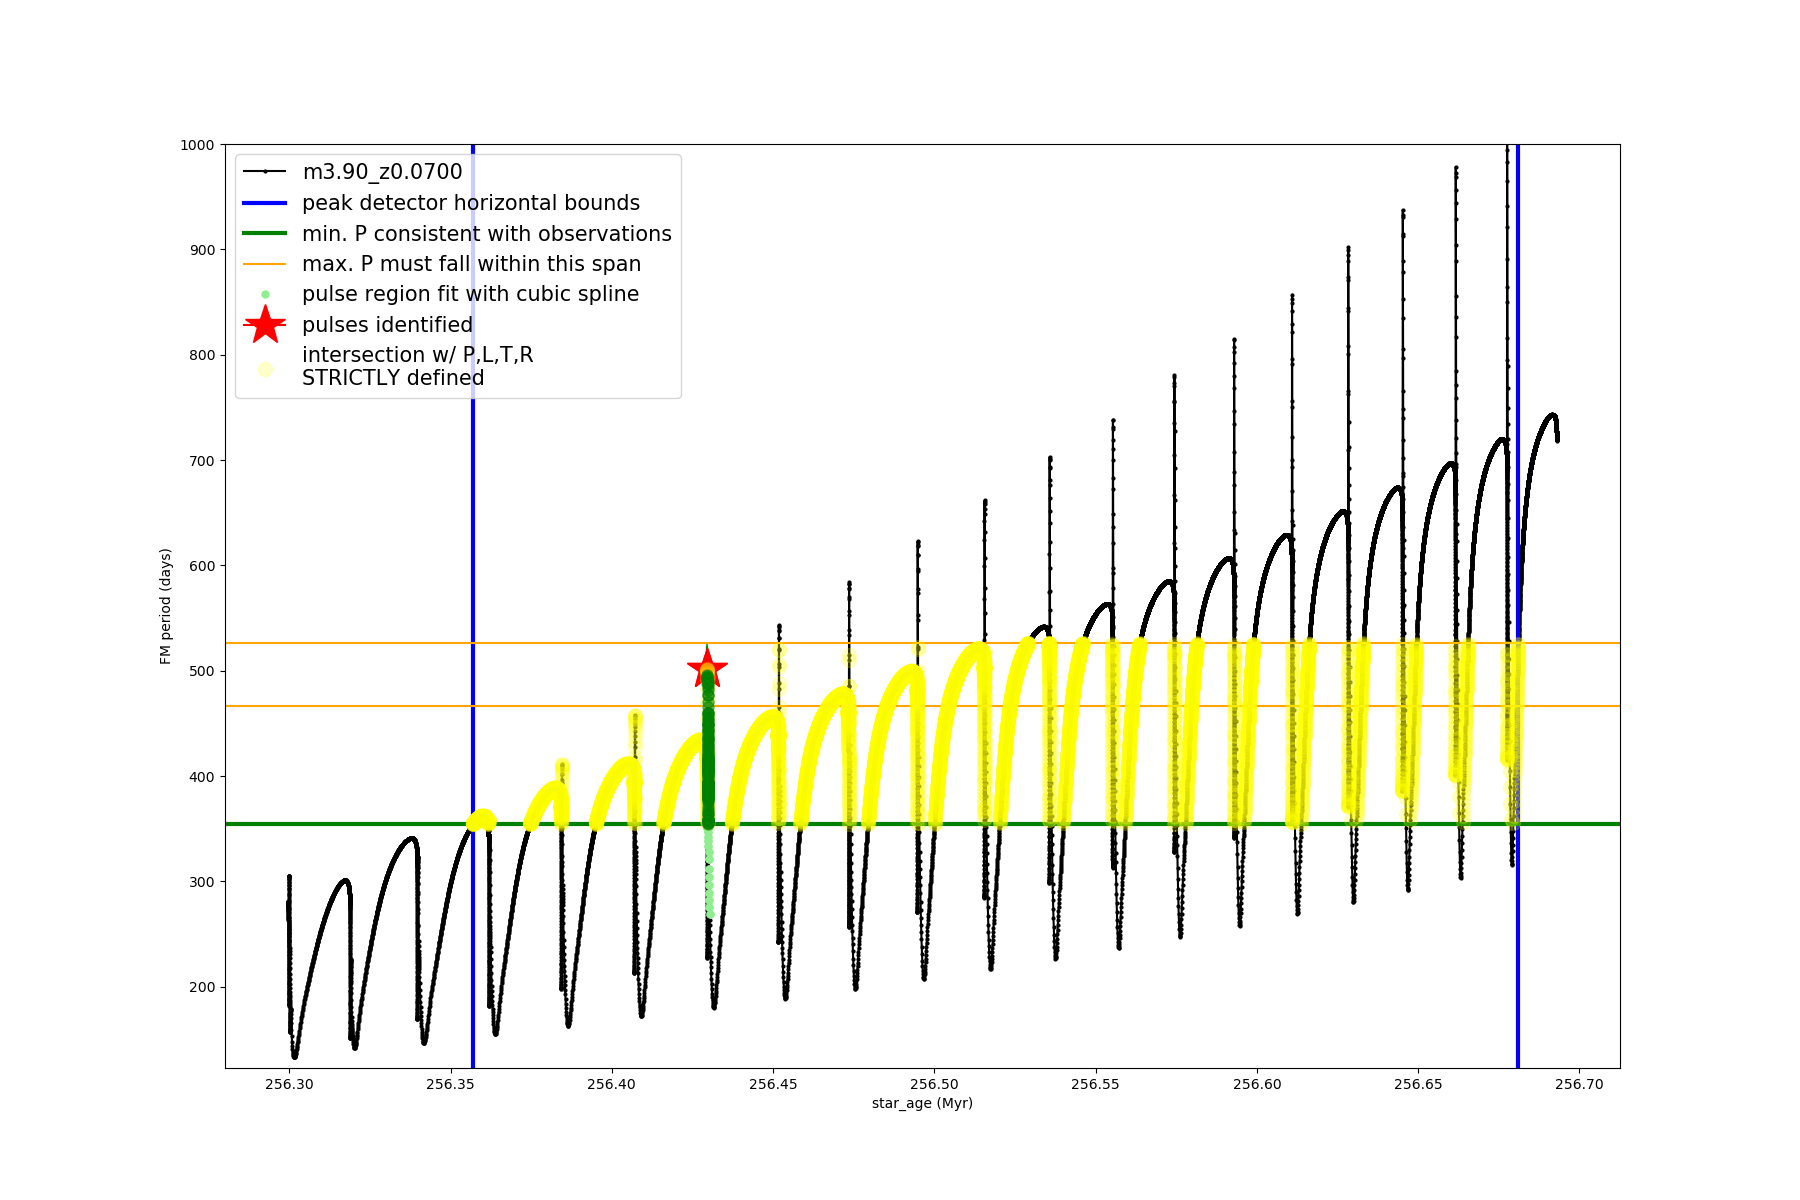Click the blue line swatch in legend
1800x1200 pixels.
[265, 203]
